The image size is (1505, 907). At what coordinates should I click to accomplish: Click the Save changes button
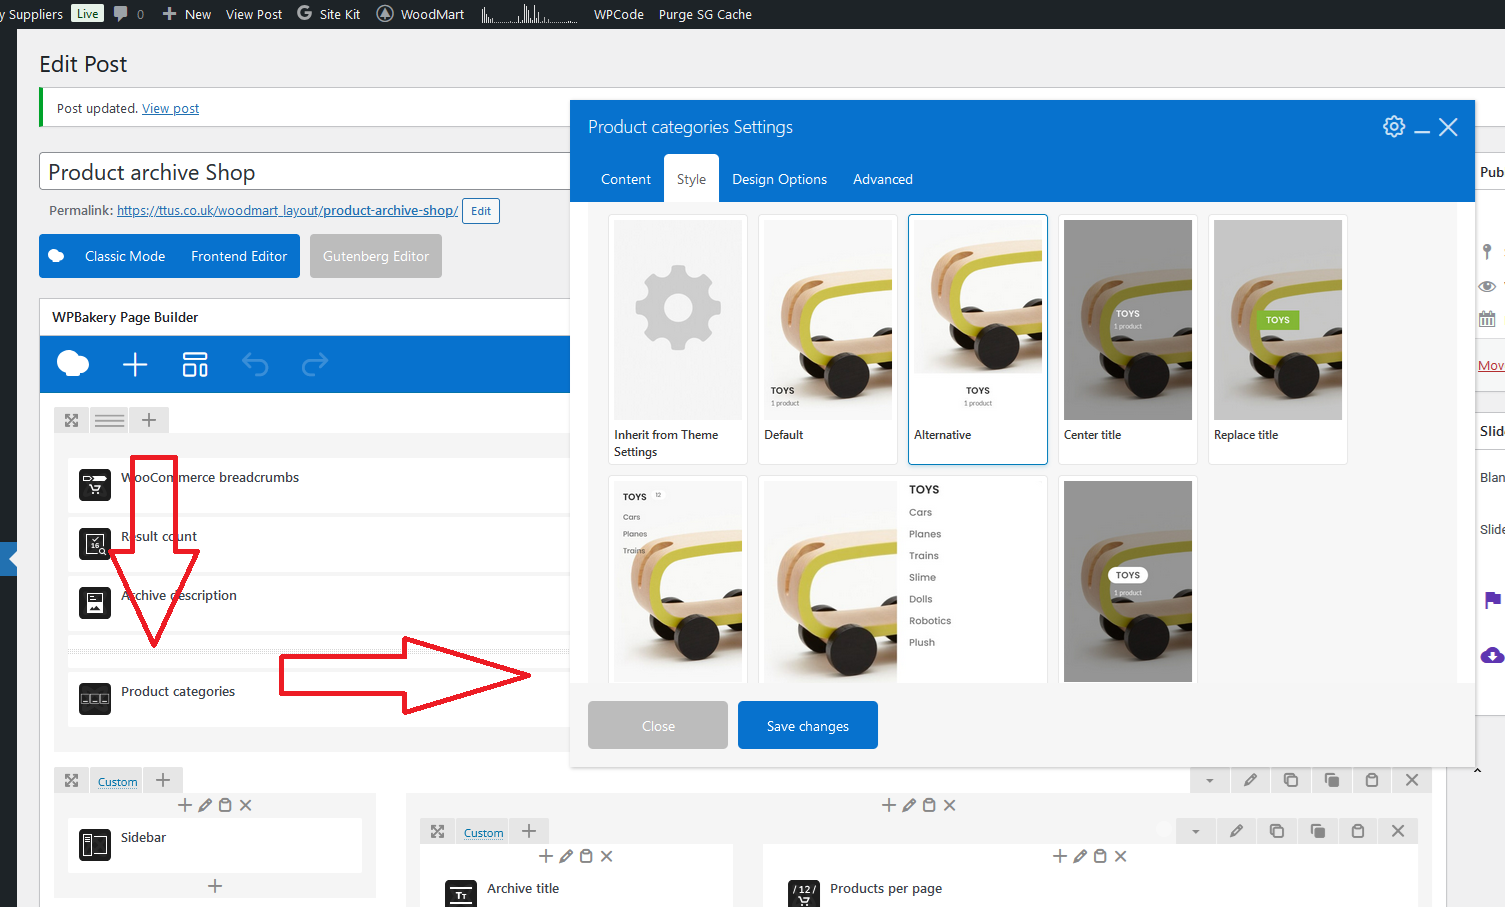pos(808,725)
